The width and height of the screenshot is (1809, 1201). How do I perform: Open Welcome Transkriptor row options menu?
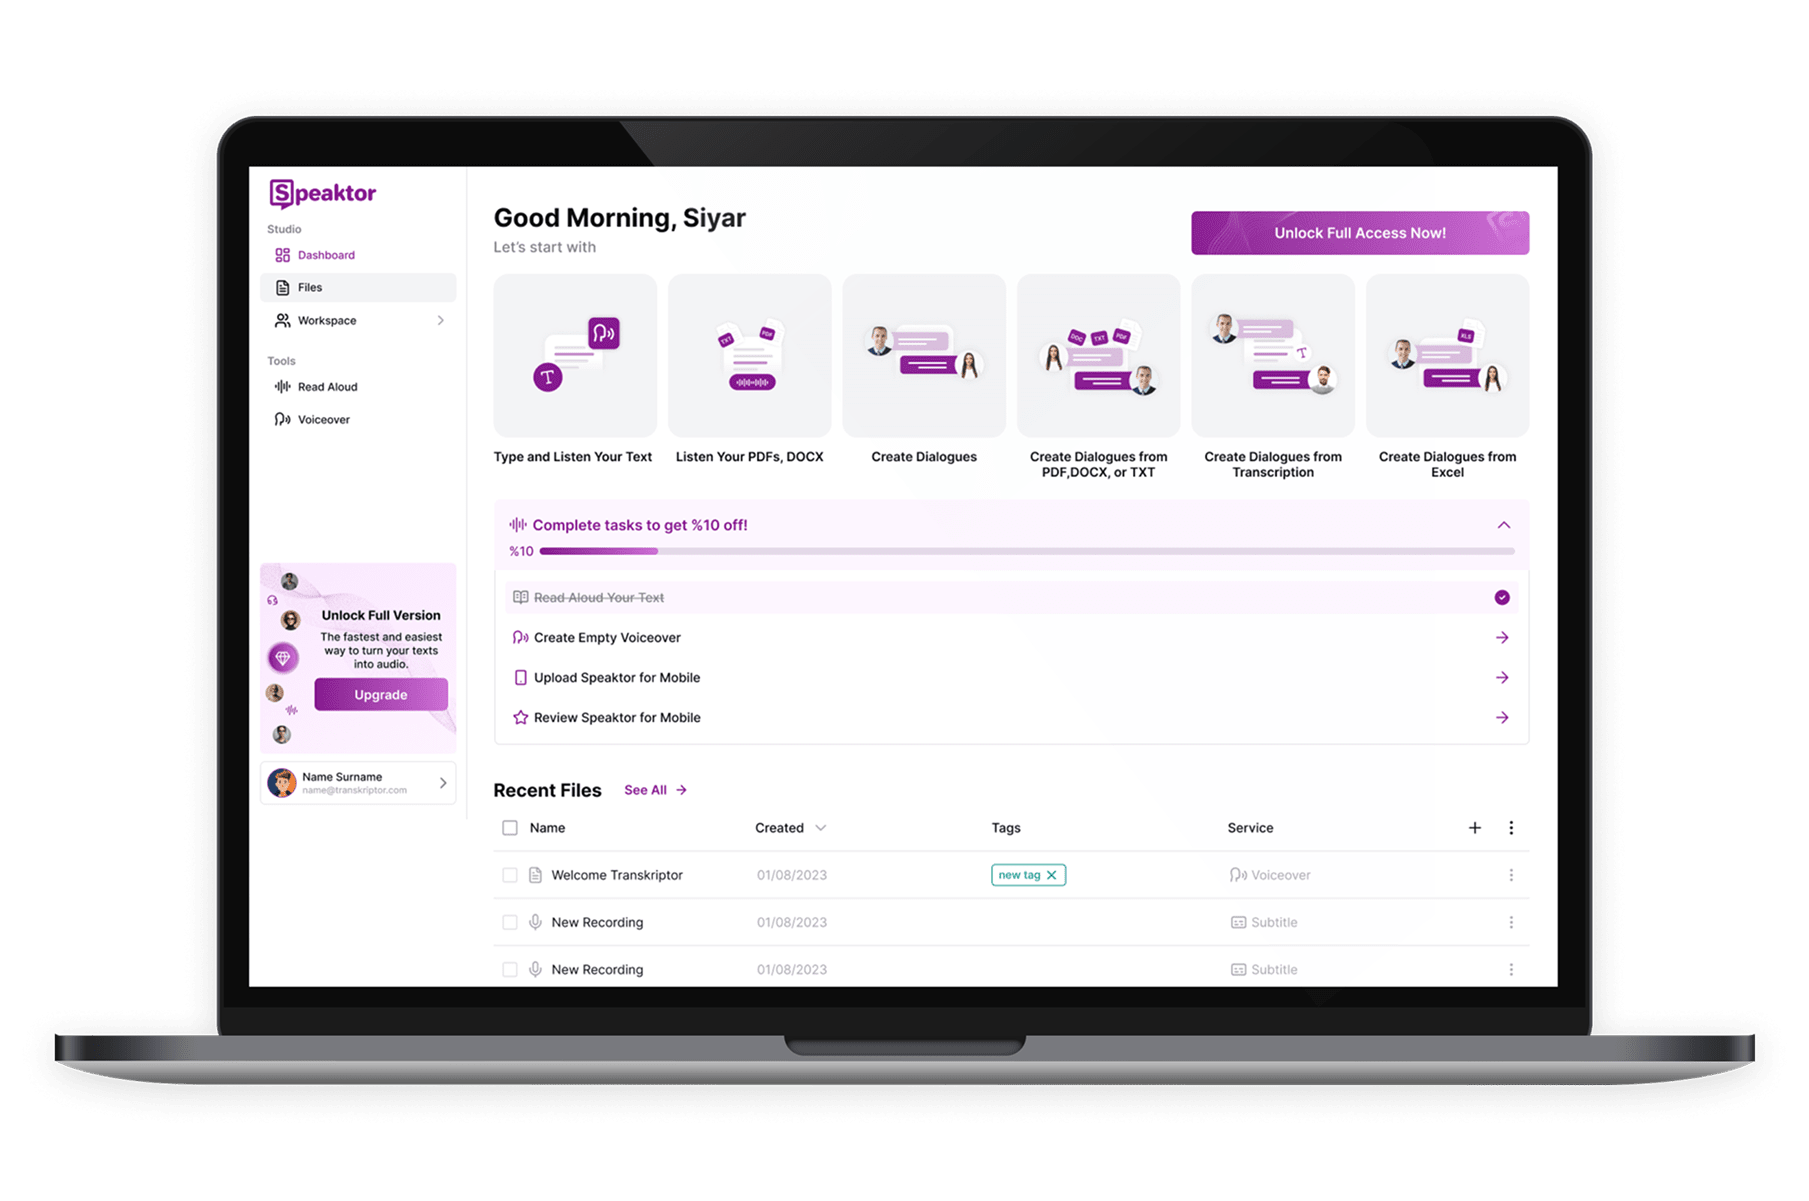point(1511,875)
